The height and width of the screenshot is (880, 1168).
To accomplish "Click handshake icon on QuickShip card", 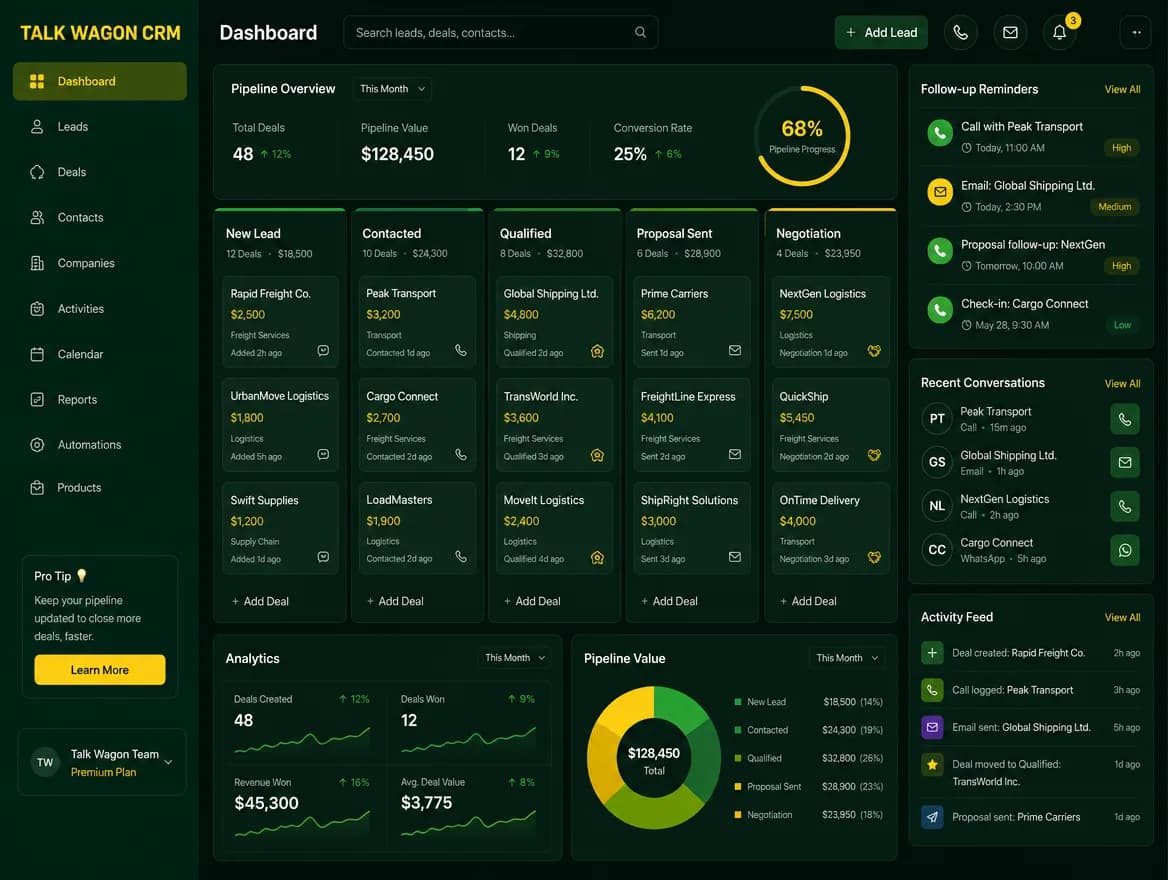I will coord(875,455).
